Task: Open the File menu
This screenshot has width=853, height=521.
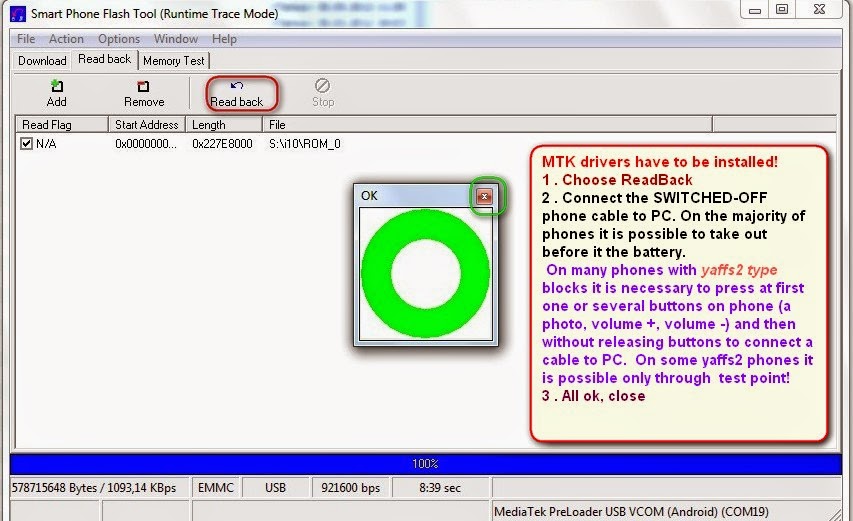Action: pyautogui.click(x=26, y=39)
